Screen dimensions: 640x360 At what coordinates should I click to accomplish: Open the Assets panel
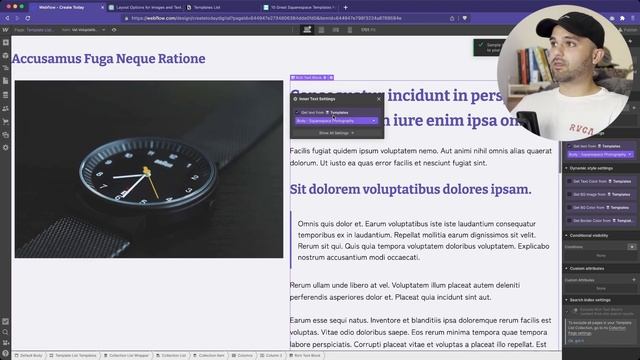[5, 134]
